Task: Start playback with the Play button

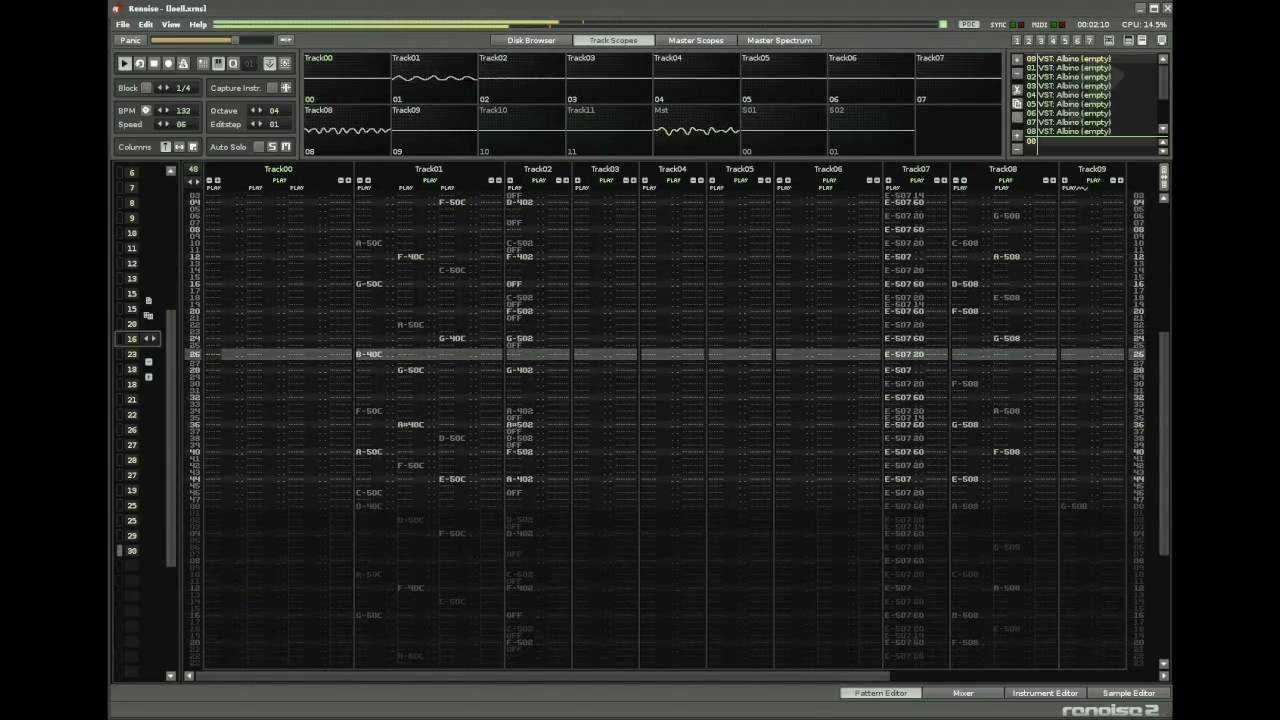Action: (124, 64)
